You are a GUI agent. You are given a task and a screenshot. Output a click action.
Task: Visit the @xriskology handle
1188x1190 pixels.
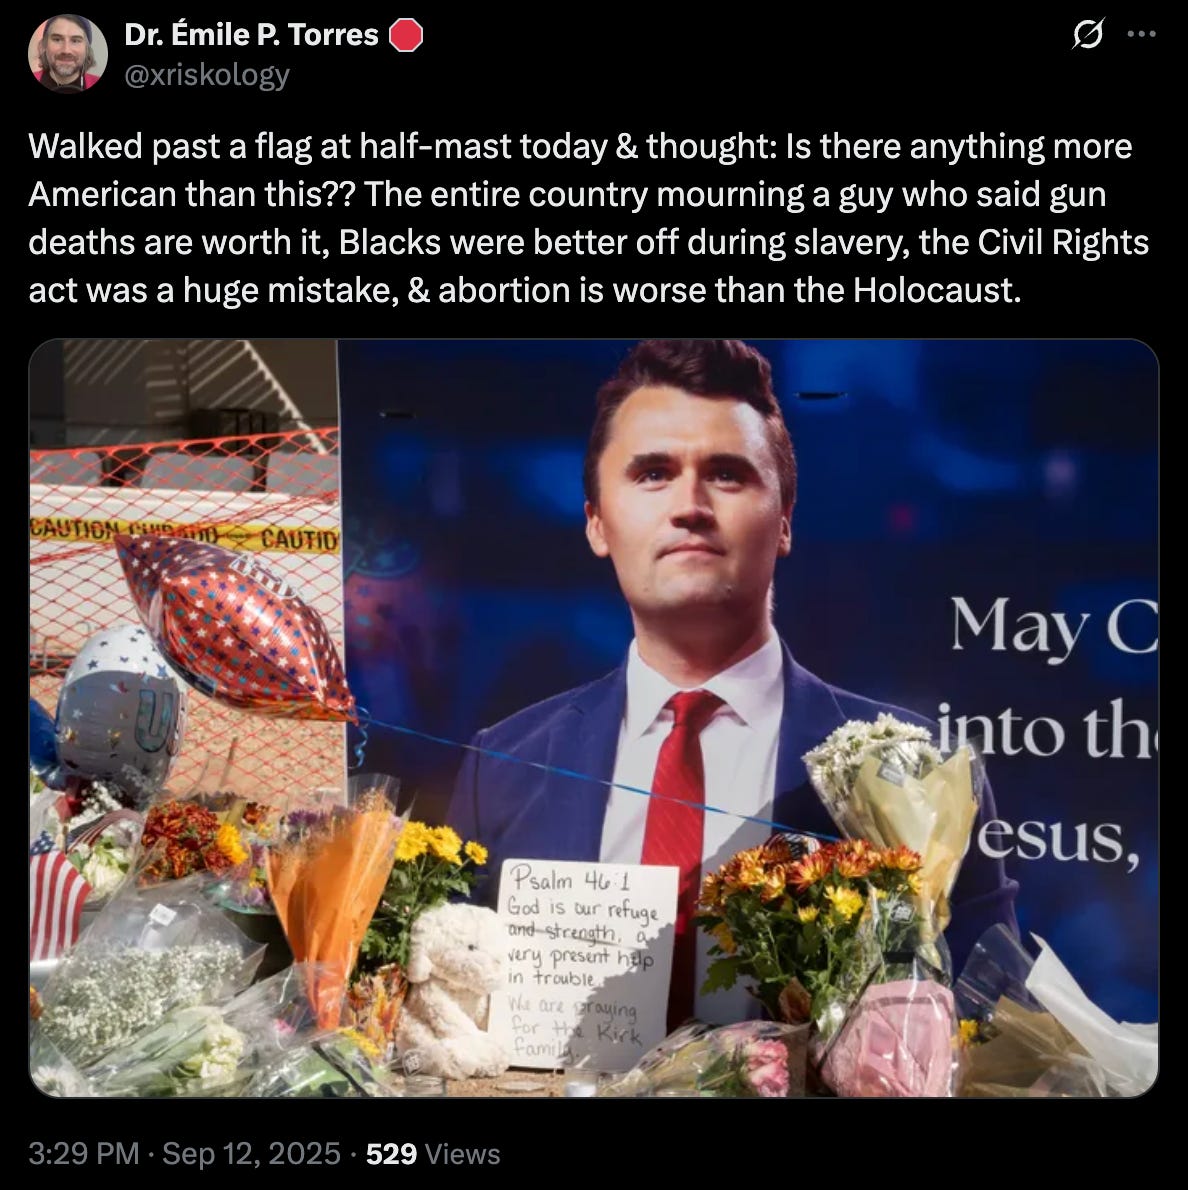coord(206,75)
